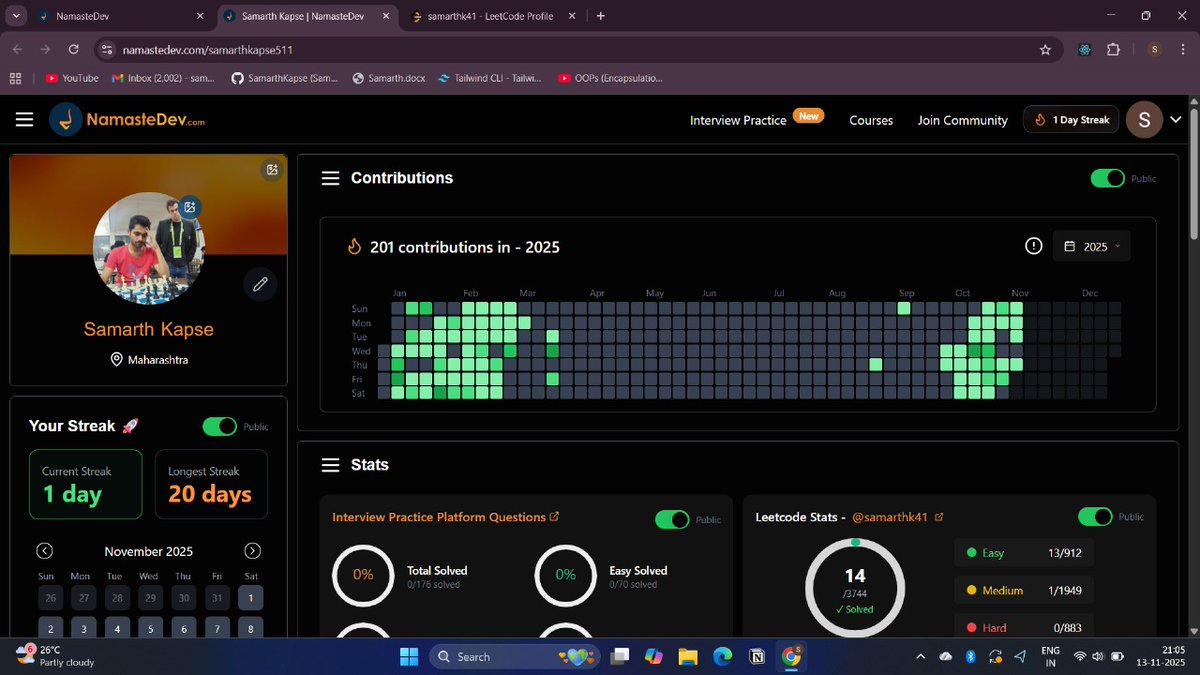Open Join Community
The image size is (1200, 675).
[961, 120]
